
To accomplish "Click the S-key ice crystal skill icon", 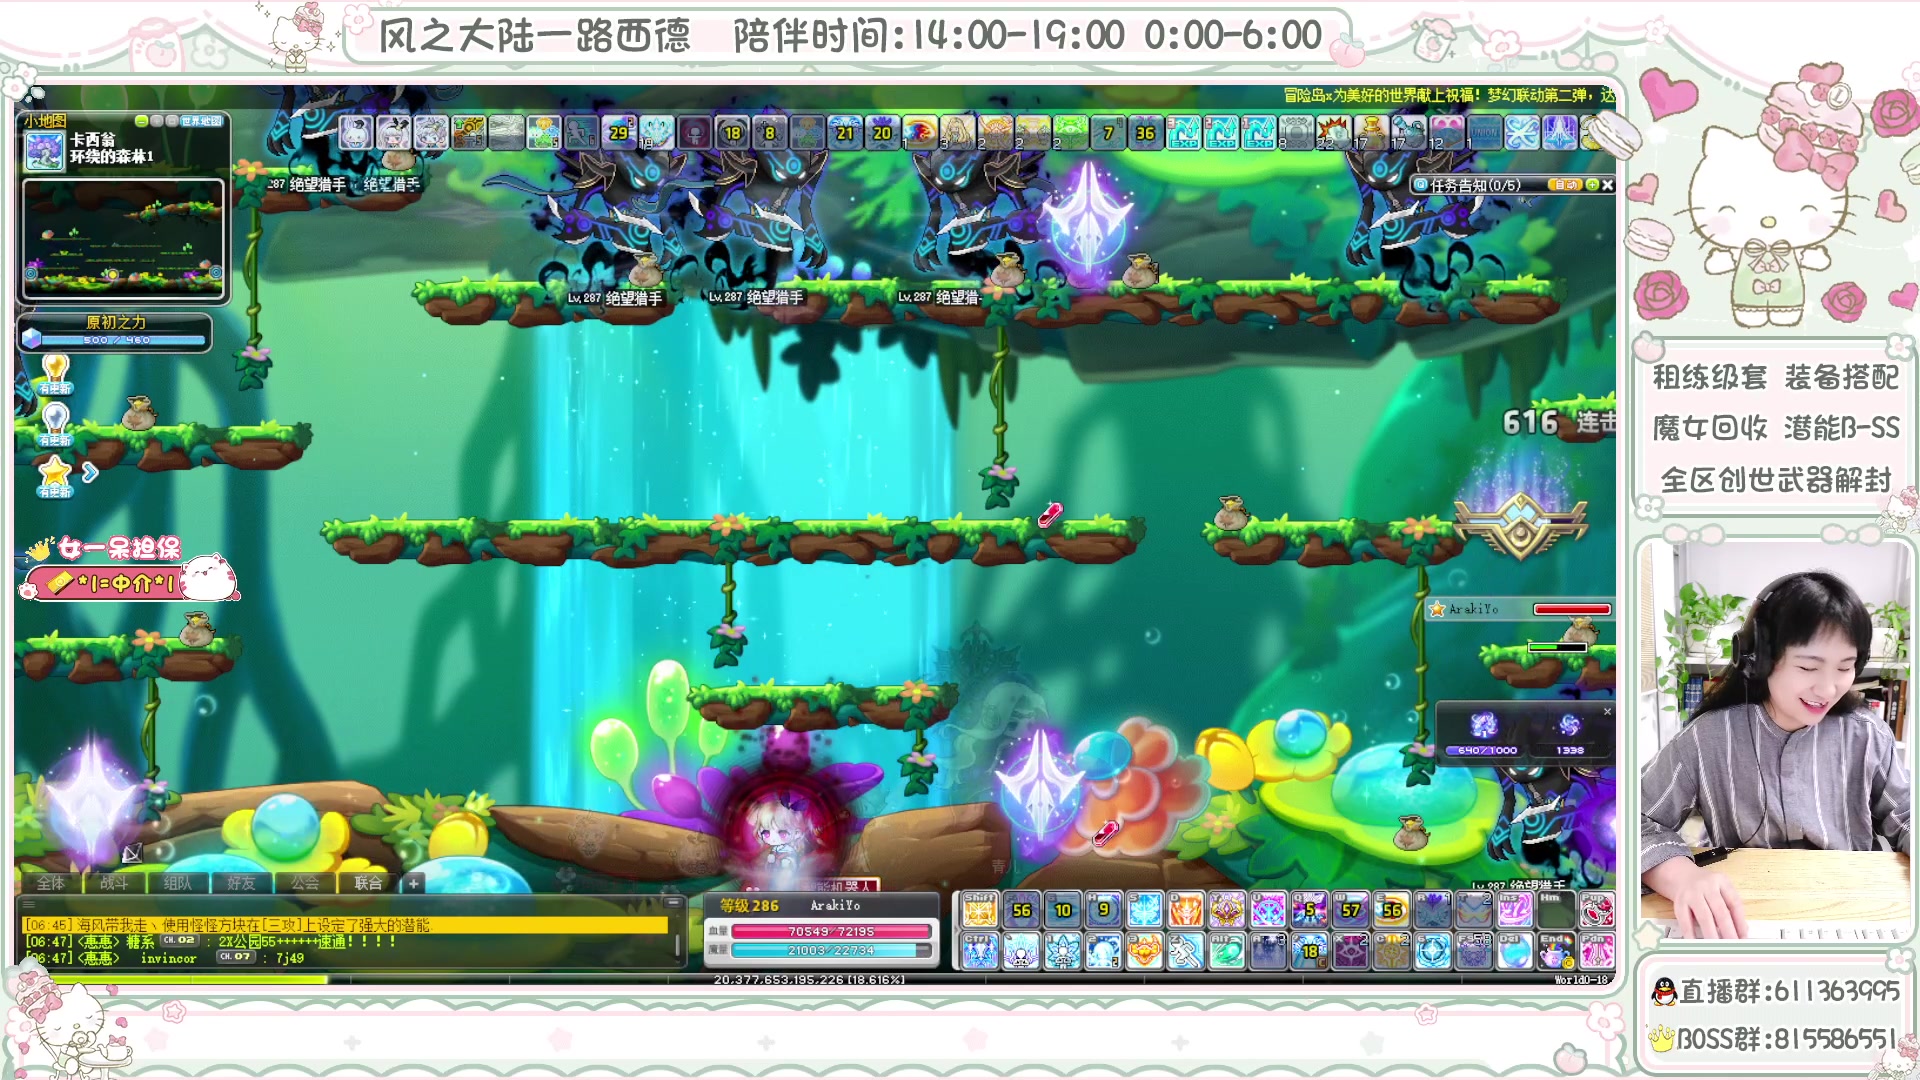I will (x=1144, y=910).
